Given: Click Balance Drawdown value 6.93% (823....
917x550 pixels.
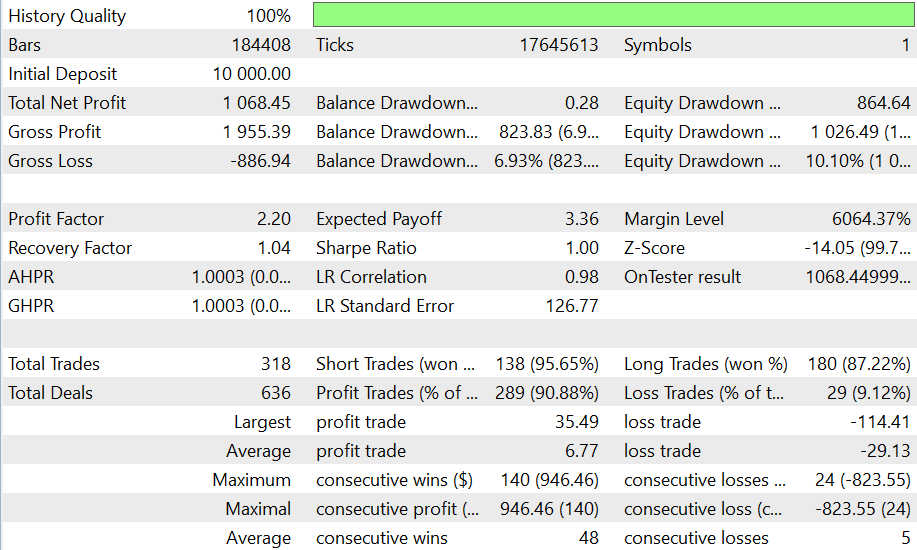Looking at the screenshot, I should tap(546, 161).
